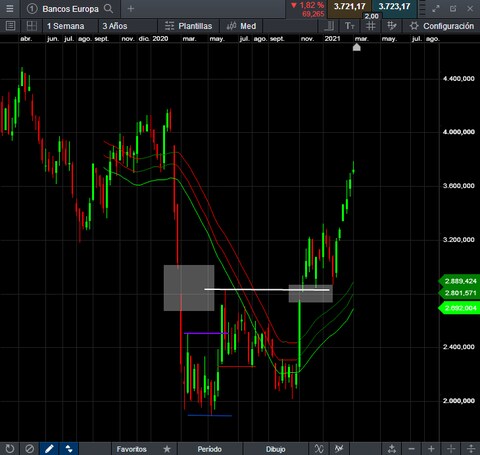
Task: Open the Plantillas templates menu
Action: click(189, 26)
